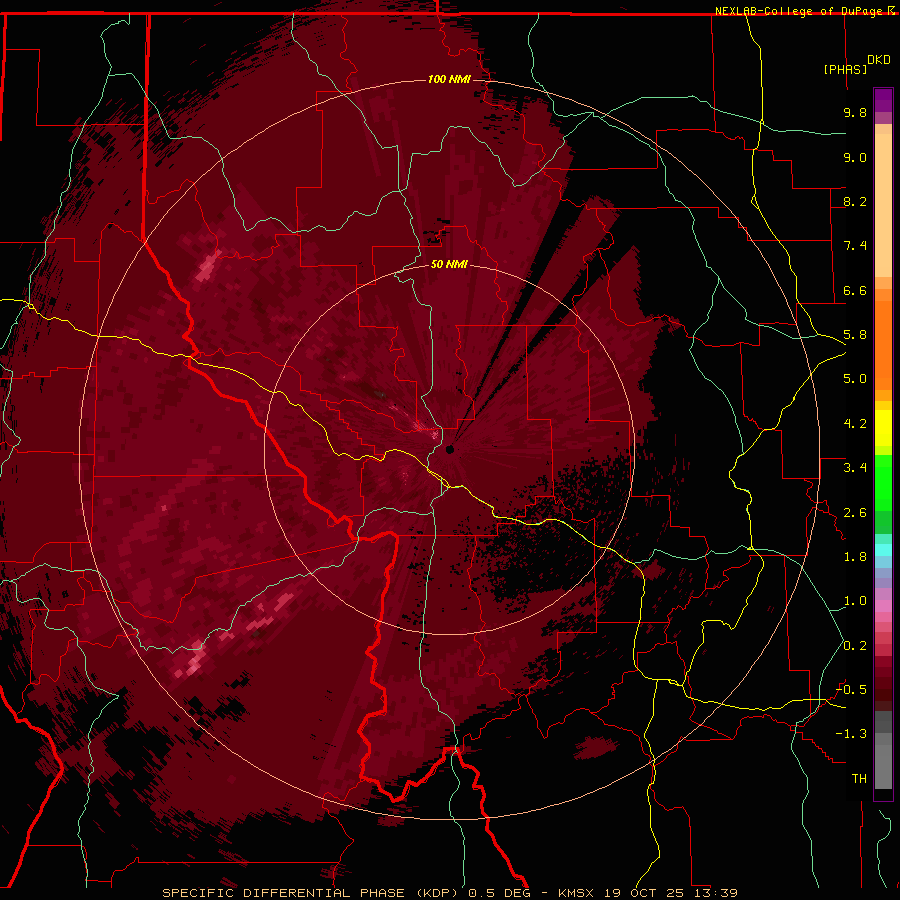Image resolution: width=900 pixels, height=900 pixels.
Task: Click the 7.4 value on color scale
Action: 855,246
